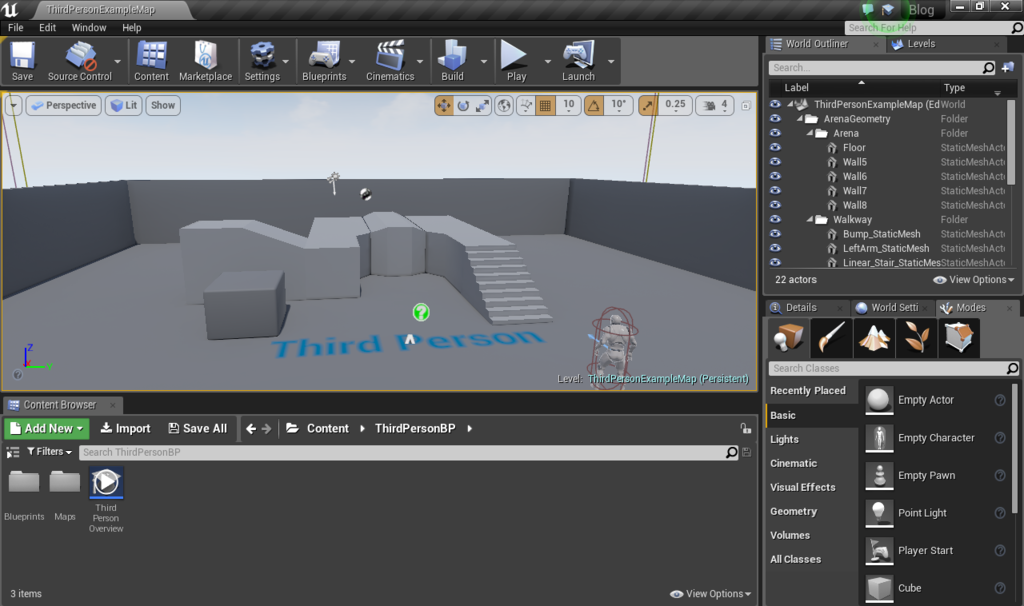The height and width of the screenshot is (606, 1024).
Task: Open the File menu
Action: click(16, 27)
